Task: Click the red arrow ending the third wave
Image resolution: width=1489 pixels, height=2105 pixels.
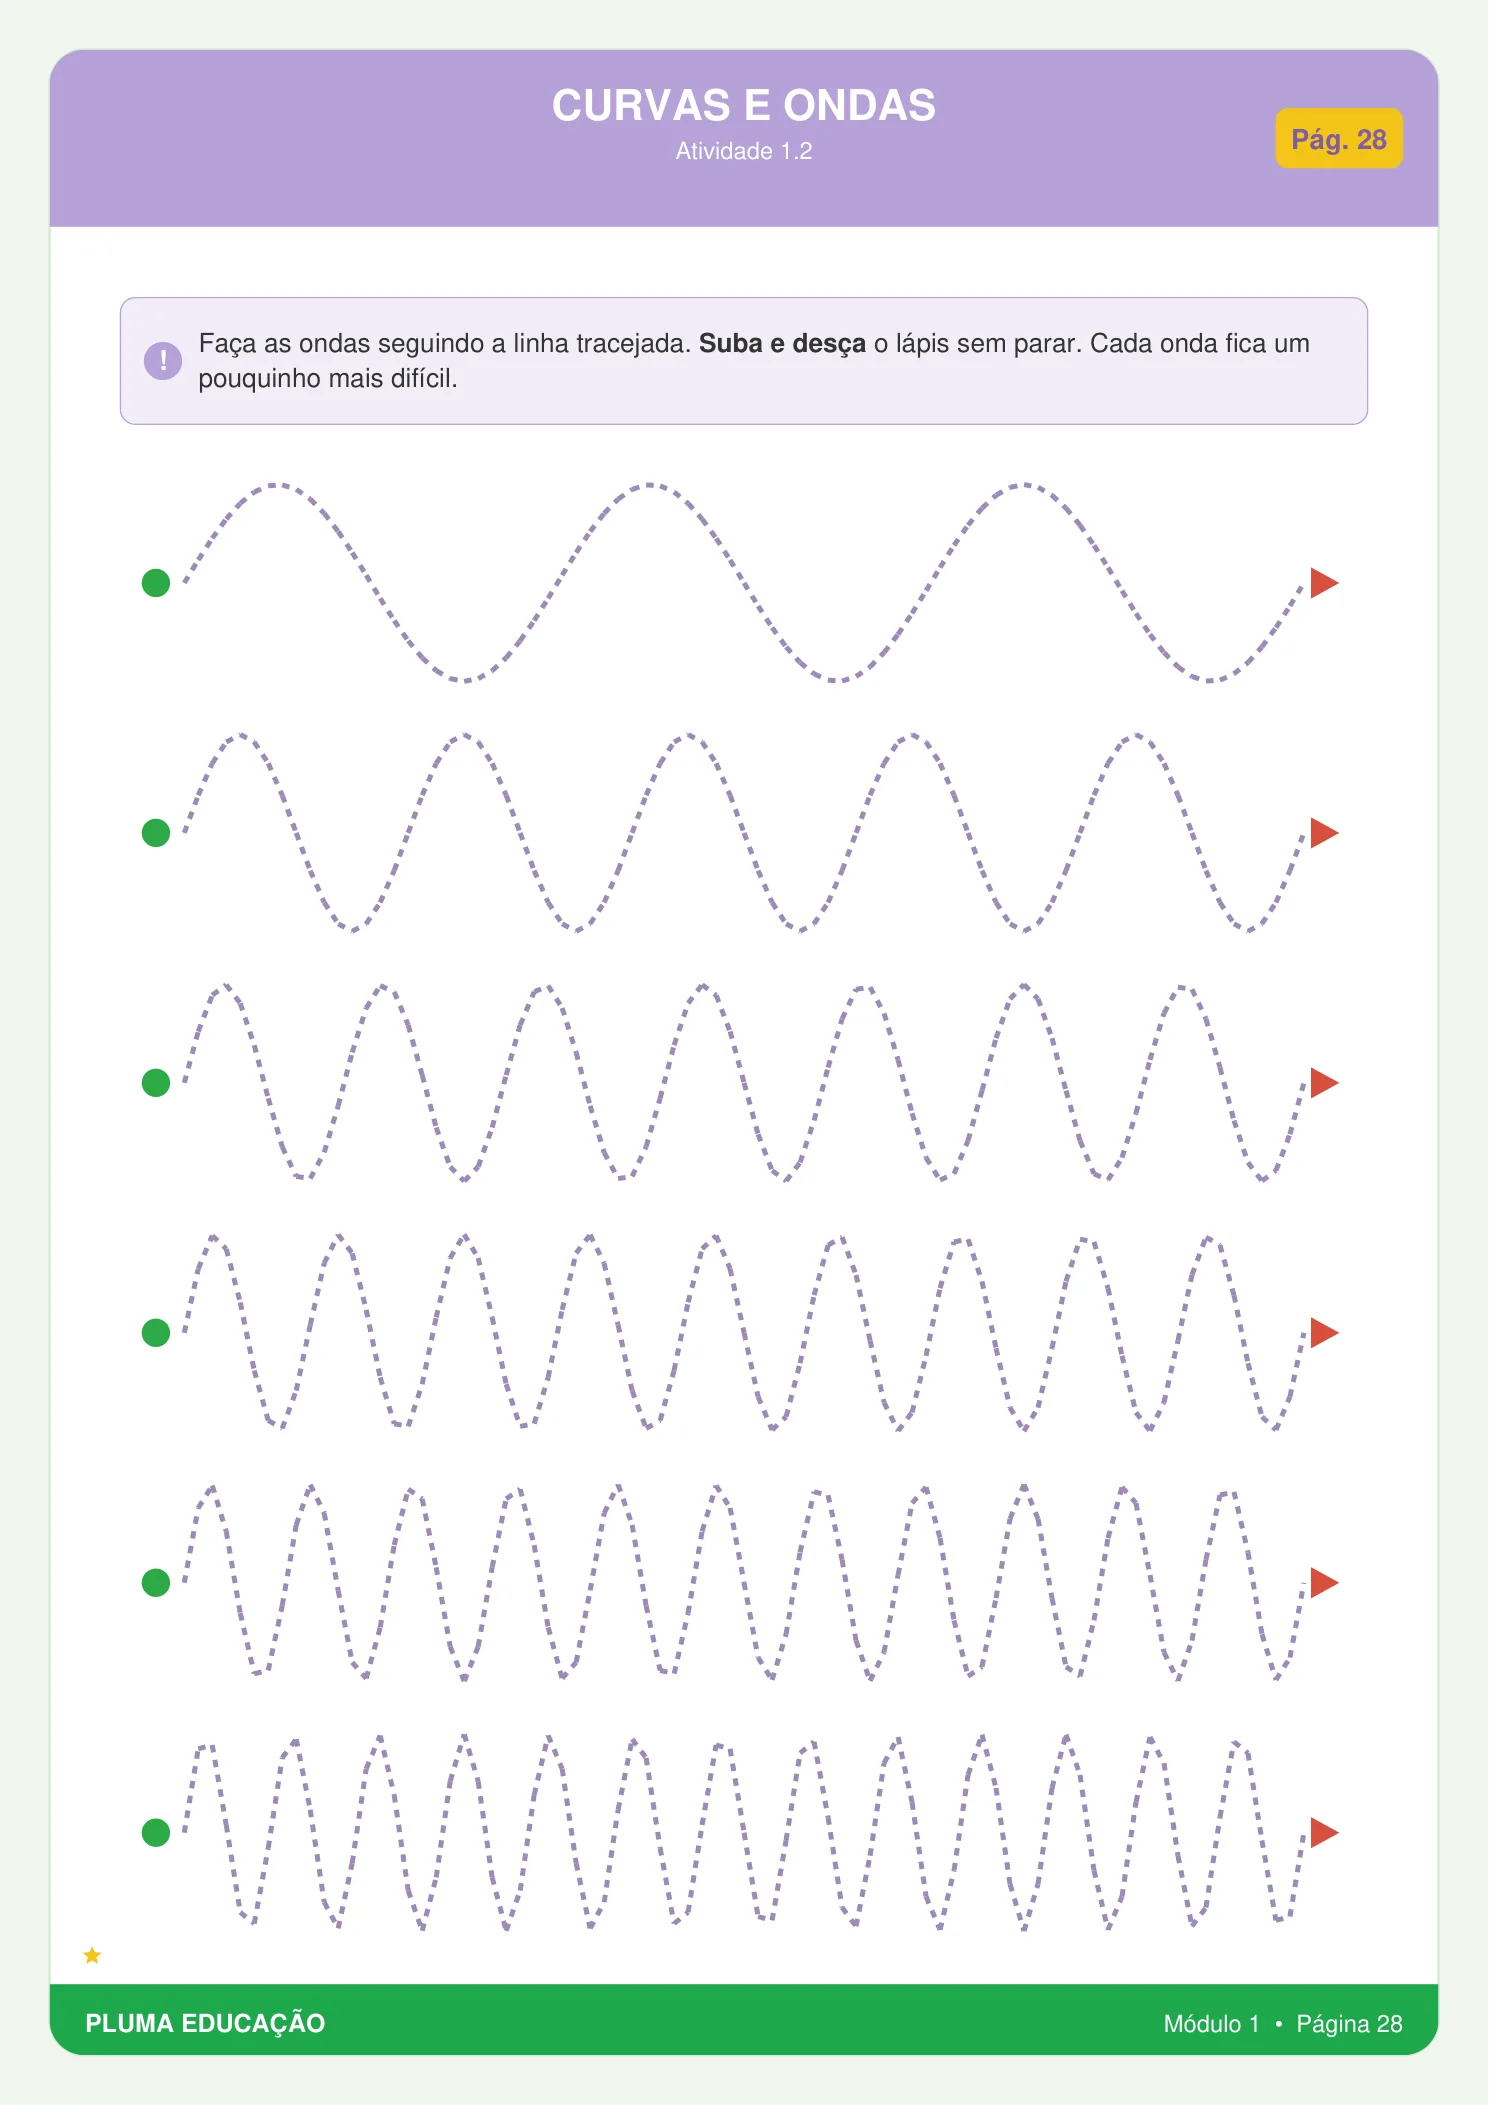Action: click(x=1323, y=1083)
